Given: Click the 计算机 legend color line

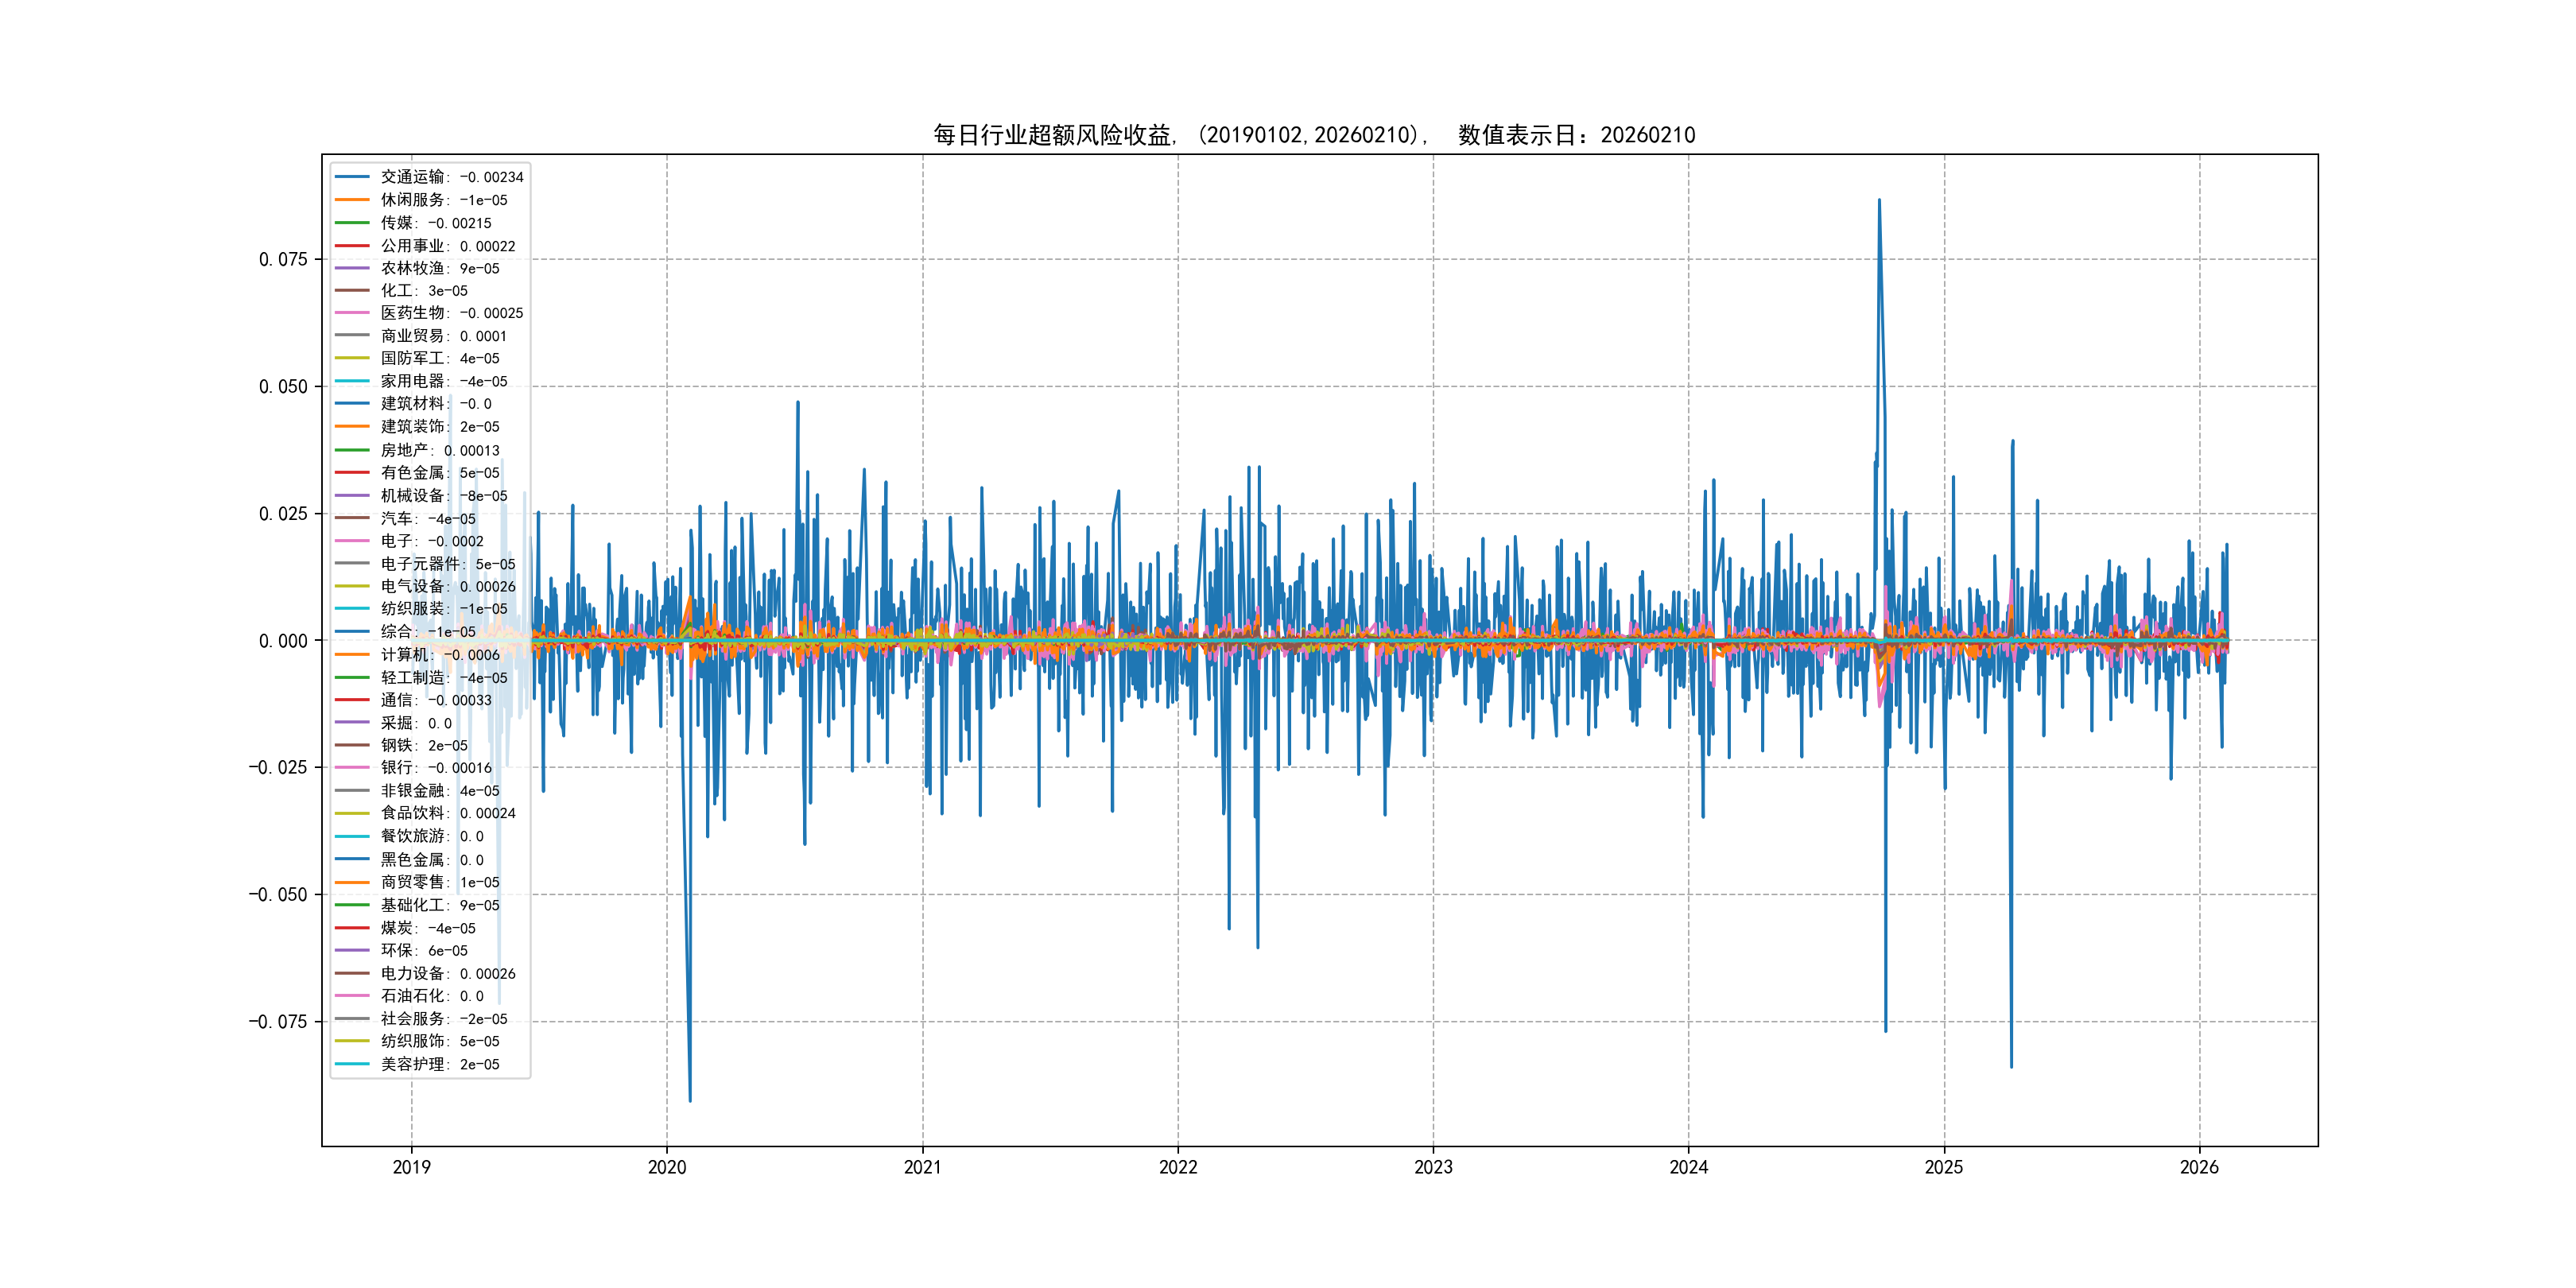Looking at the screenshot, I should coord(352,655).
